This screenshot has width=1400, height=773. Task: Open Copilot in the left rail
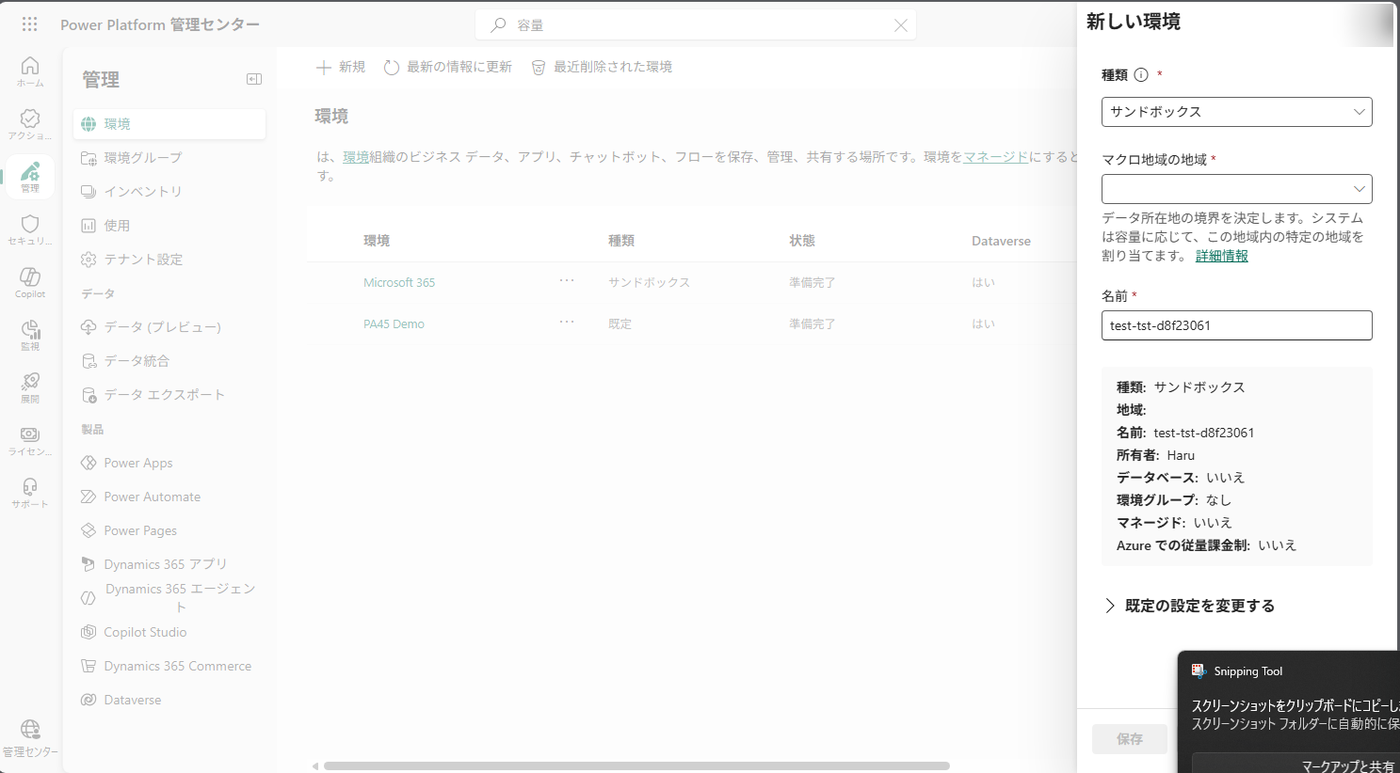click(x=30, y=283)
